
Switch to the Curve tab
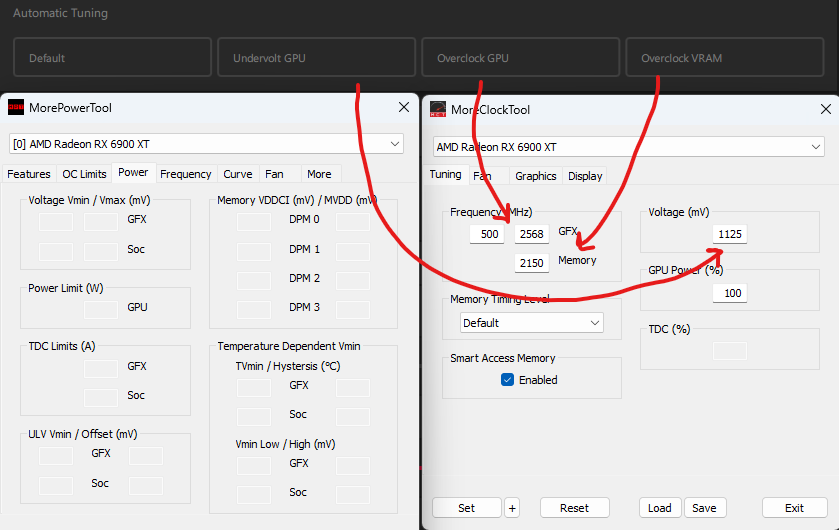pyautogui.click(x=238, y=174)
